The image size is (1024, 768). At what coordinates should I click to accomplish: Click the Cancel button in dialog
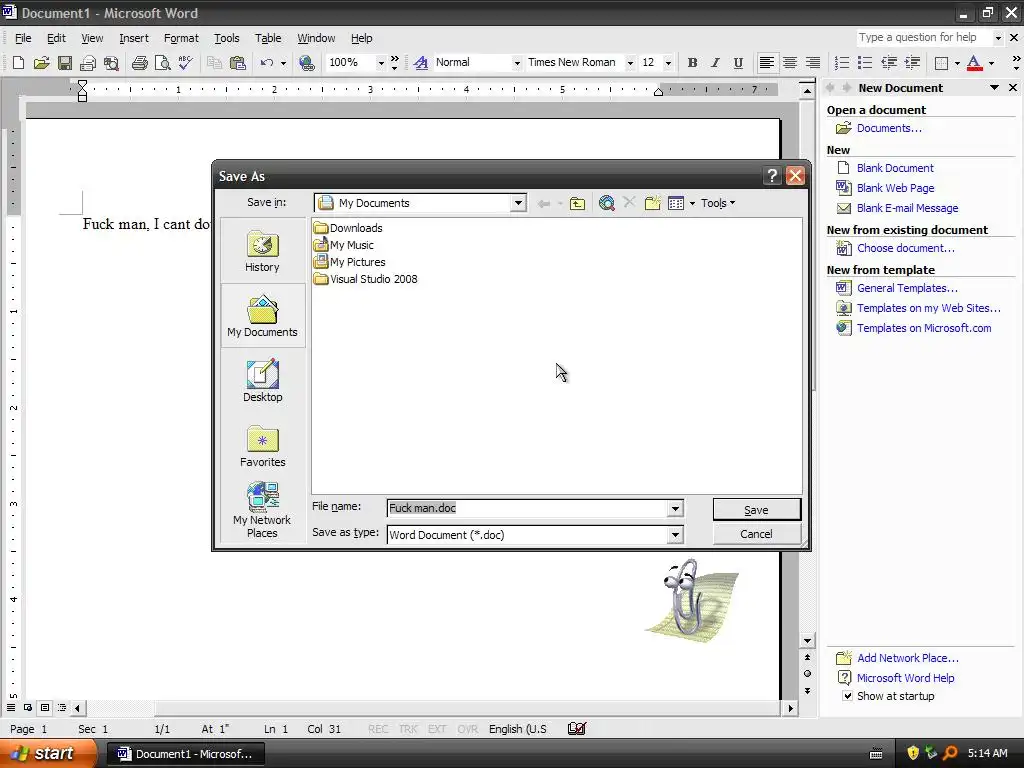tap(756, 534)
